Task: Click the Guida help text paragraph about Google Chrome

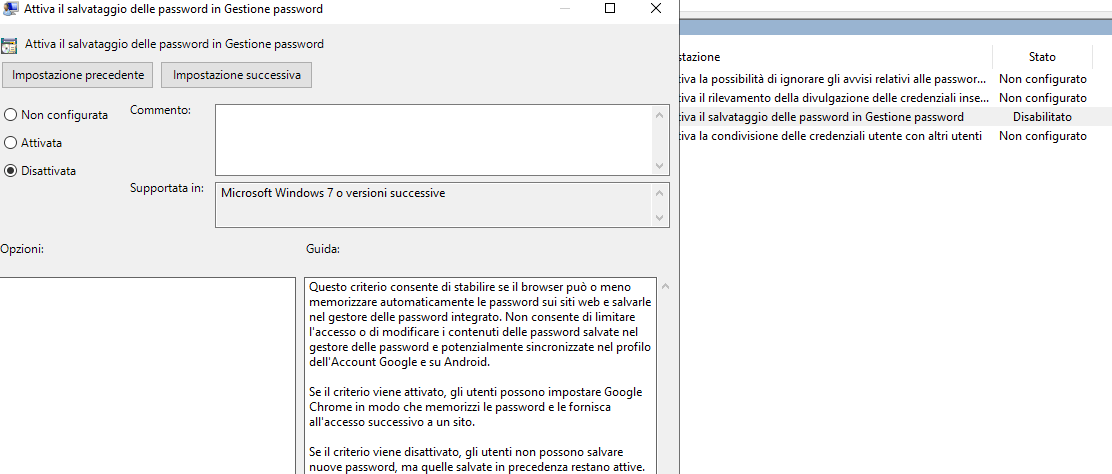Action: 477,407
